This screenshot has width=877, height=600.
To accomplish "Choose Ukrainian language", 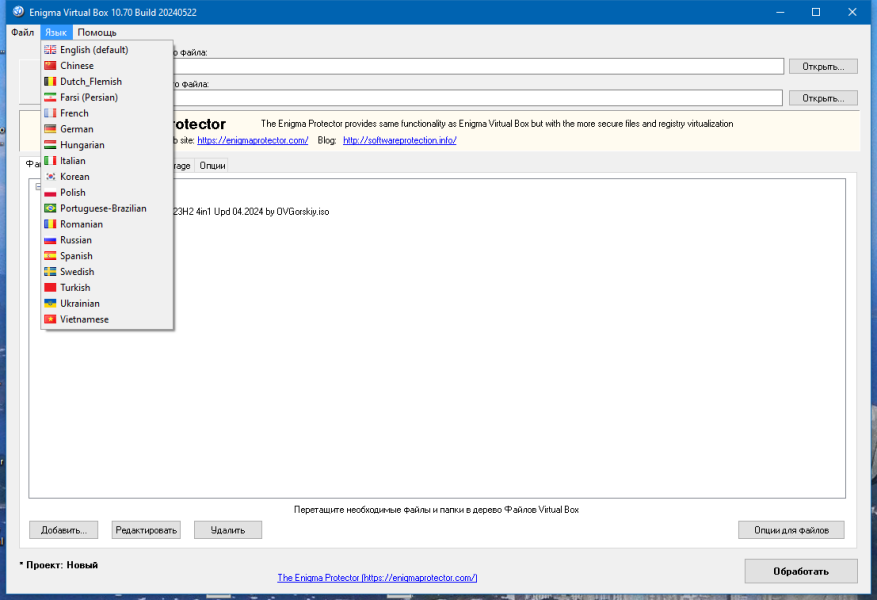I will (107, 303).
